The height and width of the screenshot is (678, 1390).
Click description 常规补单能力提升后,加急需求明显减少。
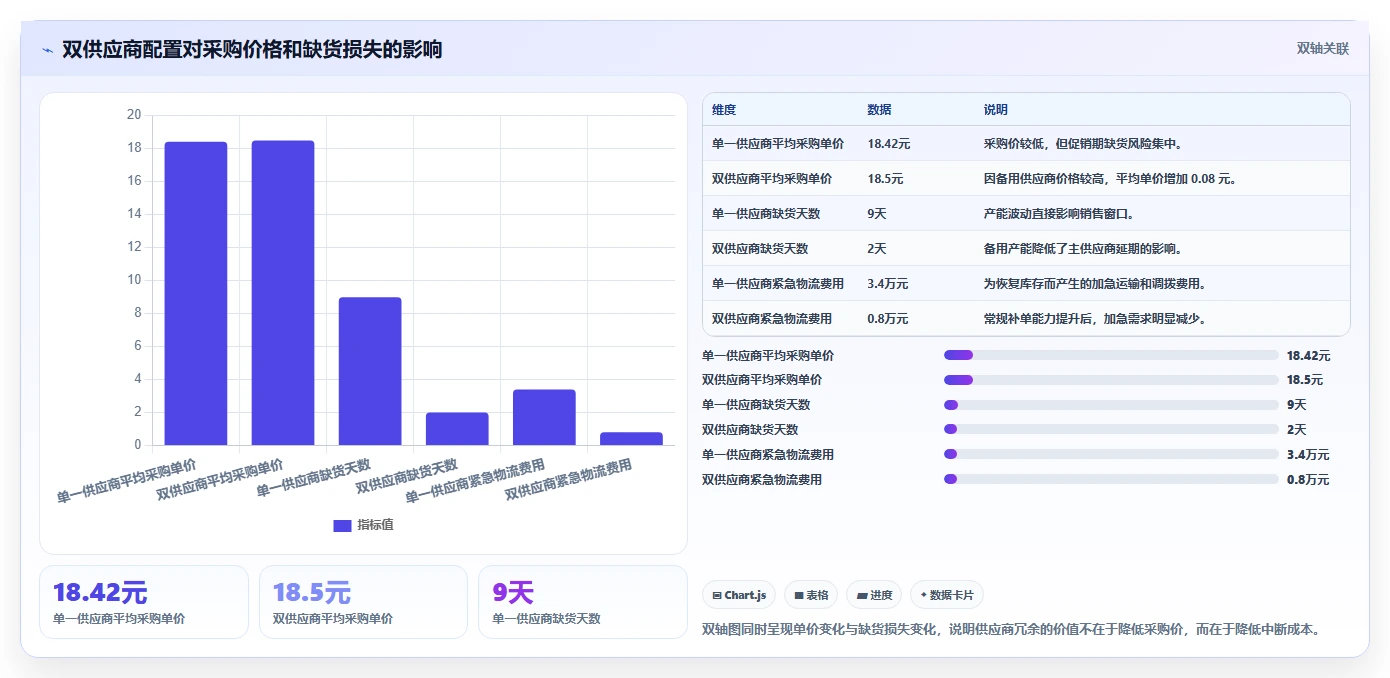pyautogui.click(x=1096, y=319)
